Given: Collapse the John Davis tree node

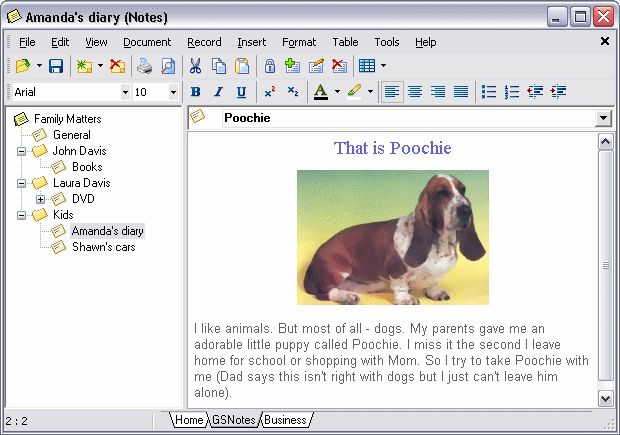Looking at the screenshot, I should (22, 151).
